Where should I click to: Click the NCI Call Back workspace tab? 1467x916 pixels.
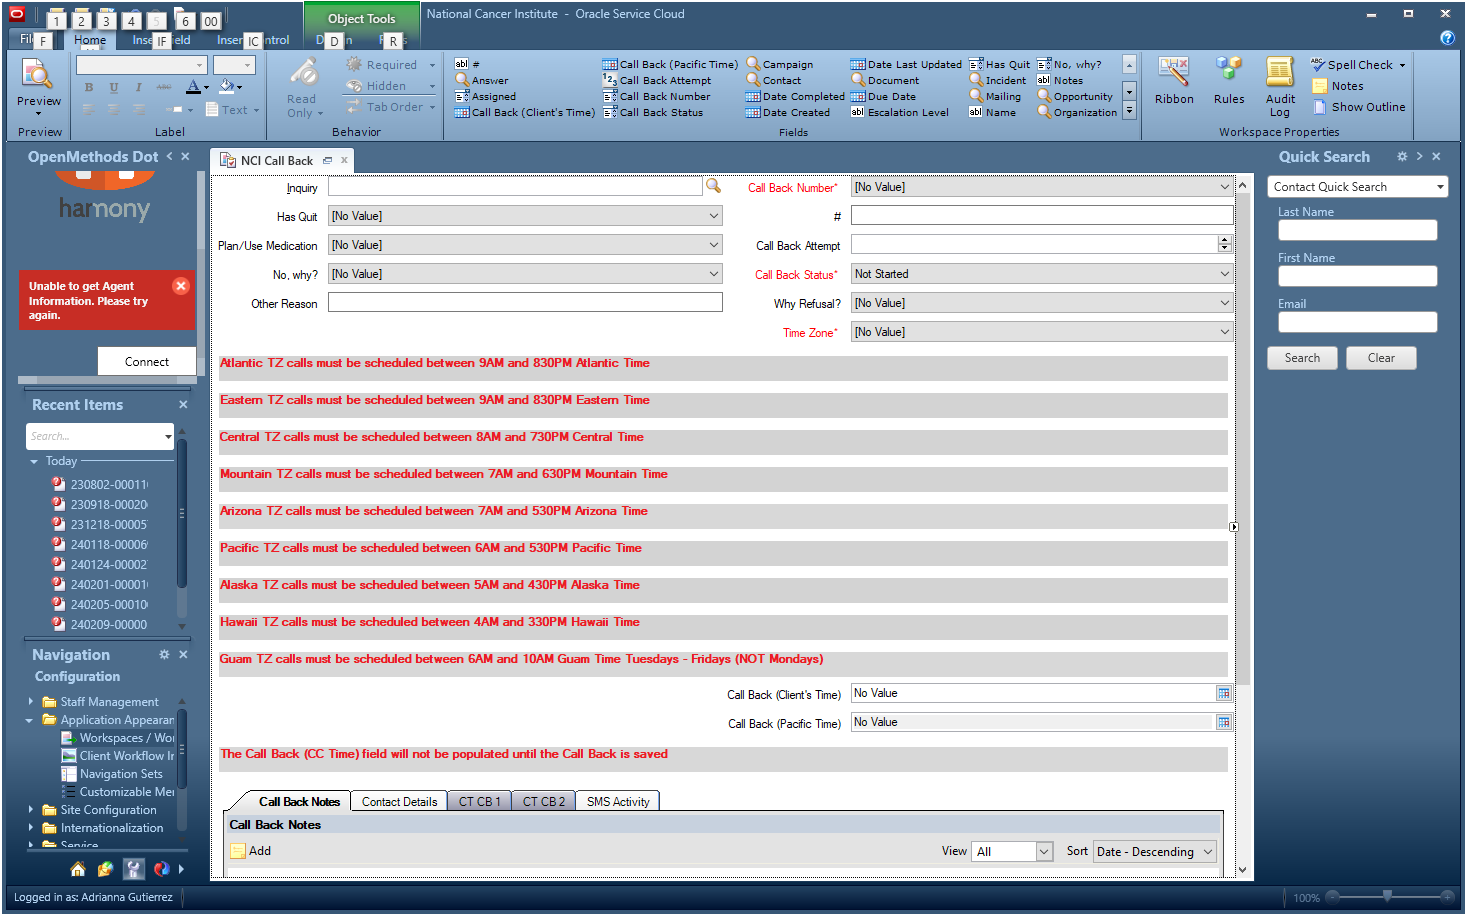click(x=277, y=161)
